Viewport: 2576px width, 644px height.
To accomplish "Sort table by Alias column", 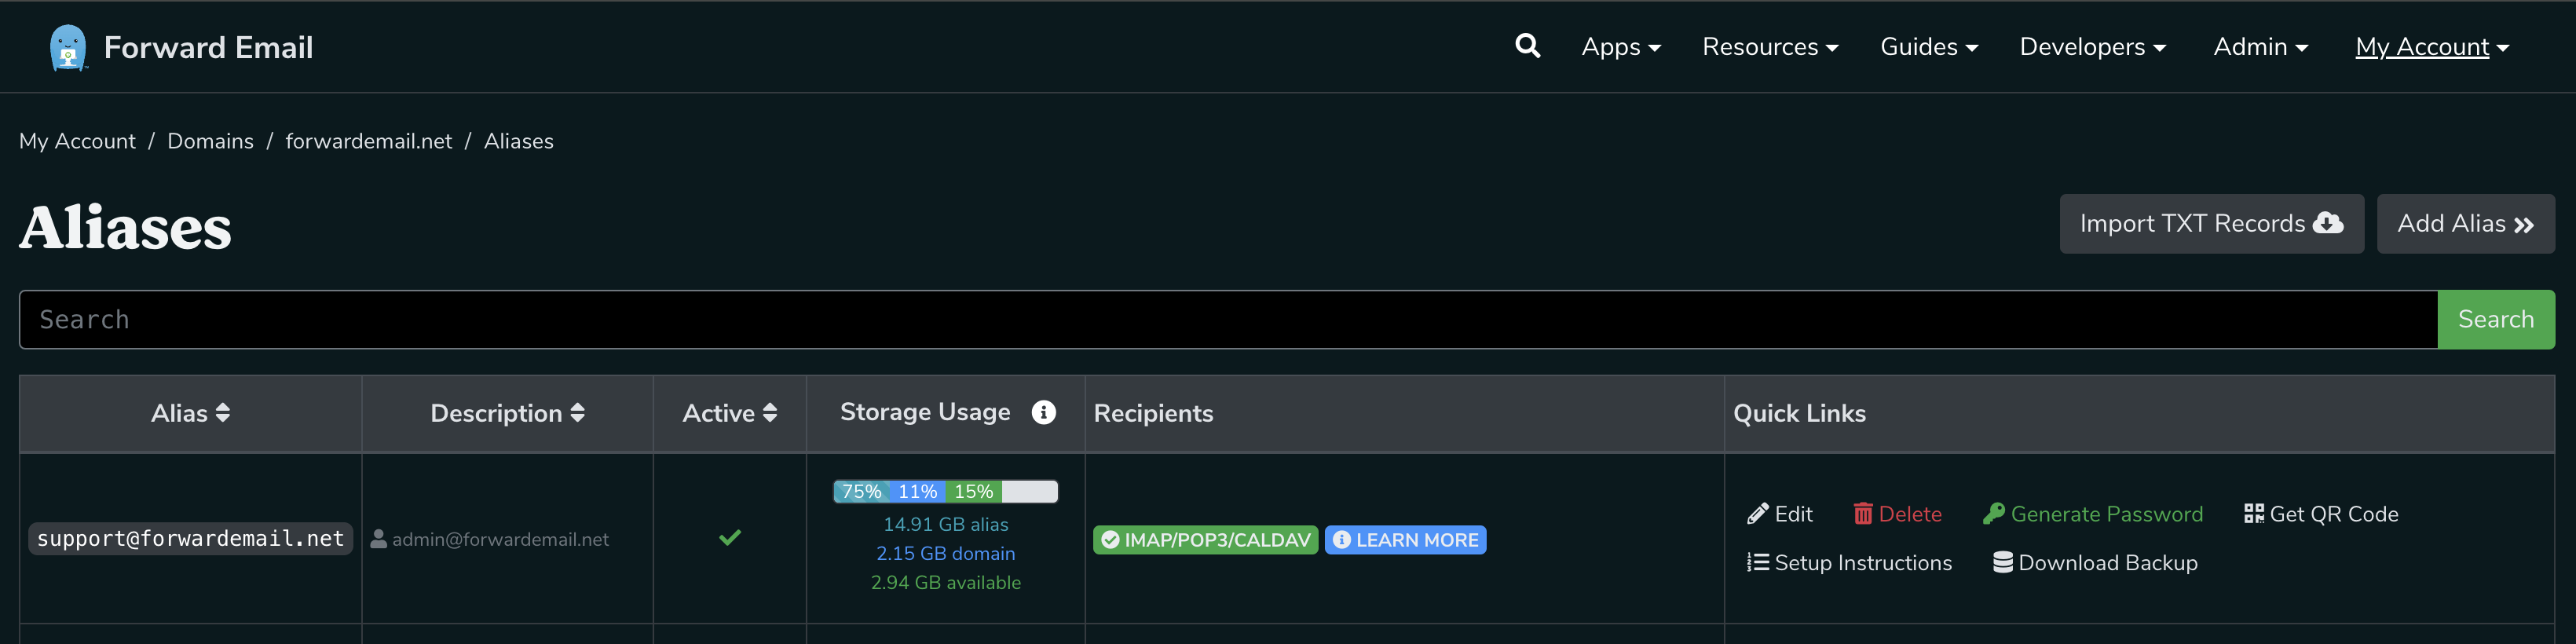I will click(190, 413).
